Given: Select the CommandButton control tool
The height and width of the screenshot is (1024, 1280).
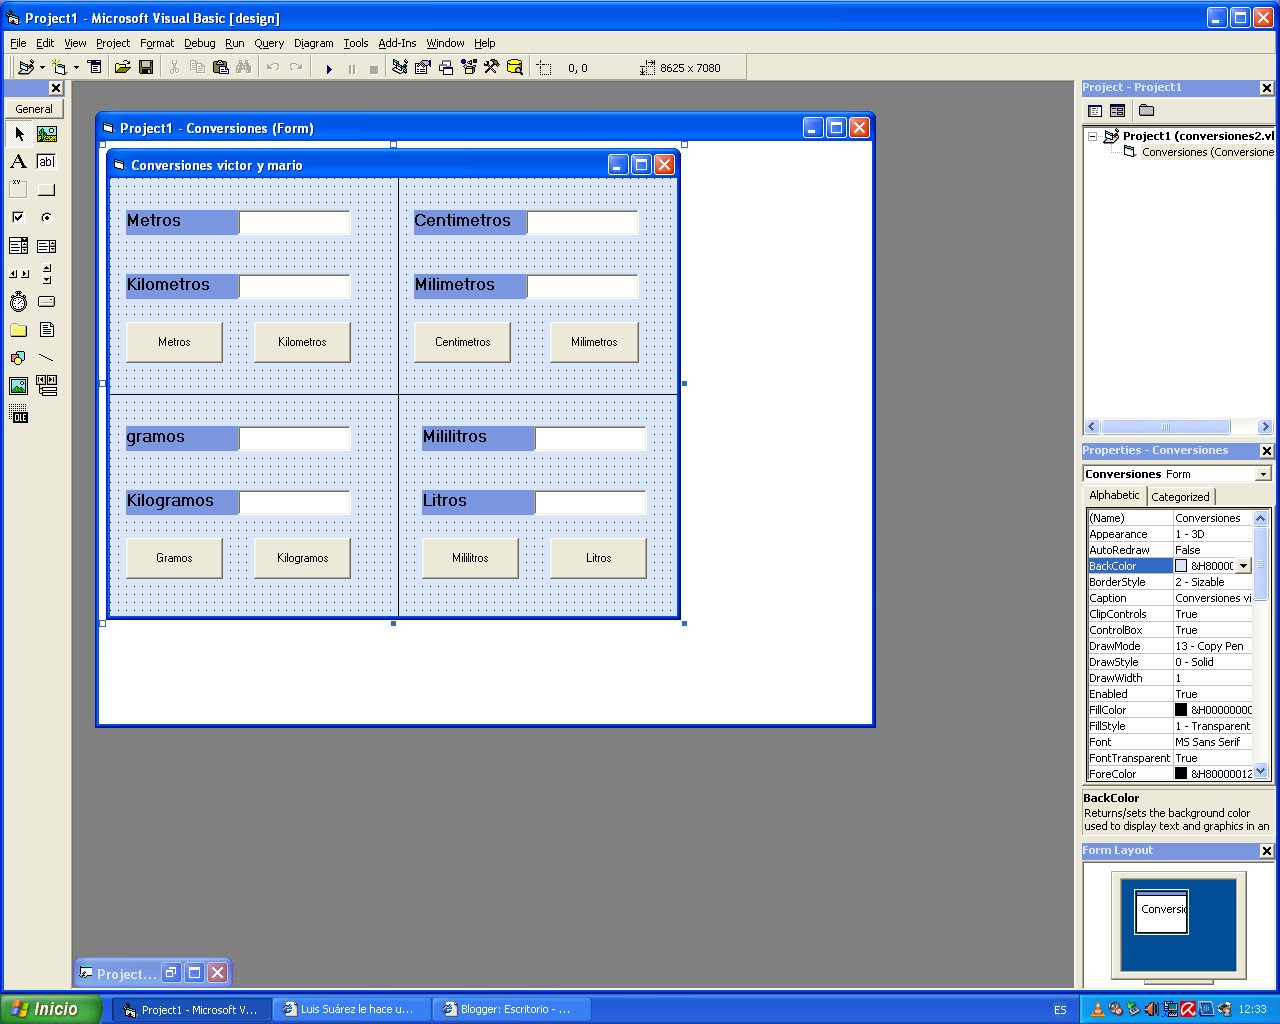Looking at the screenshot, I should click(x=46, y=189).
